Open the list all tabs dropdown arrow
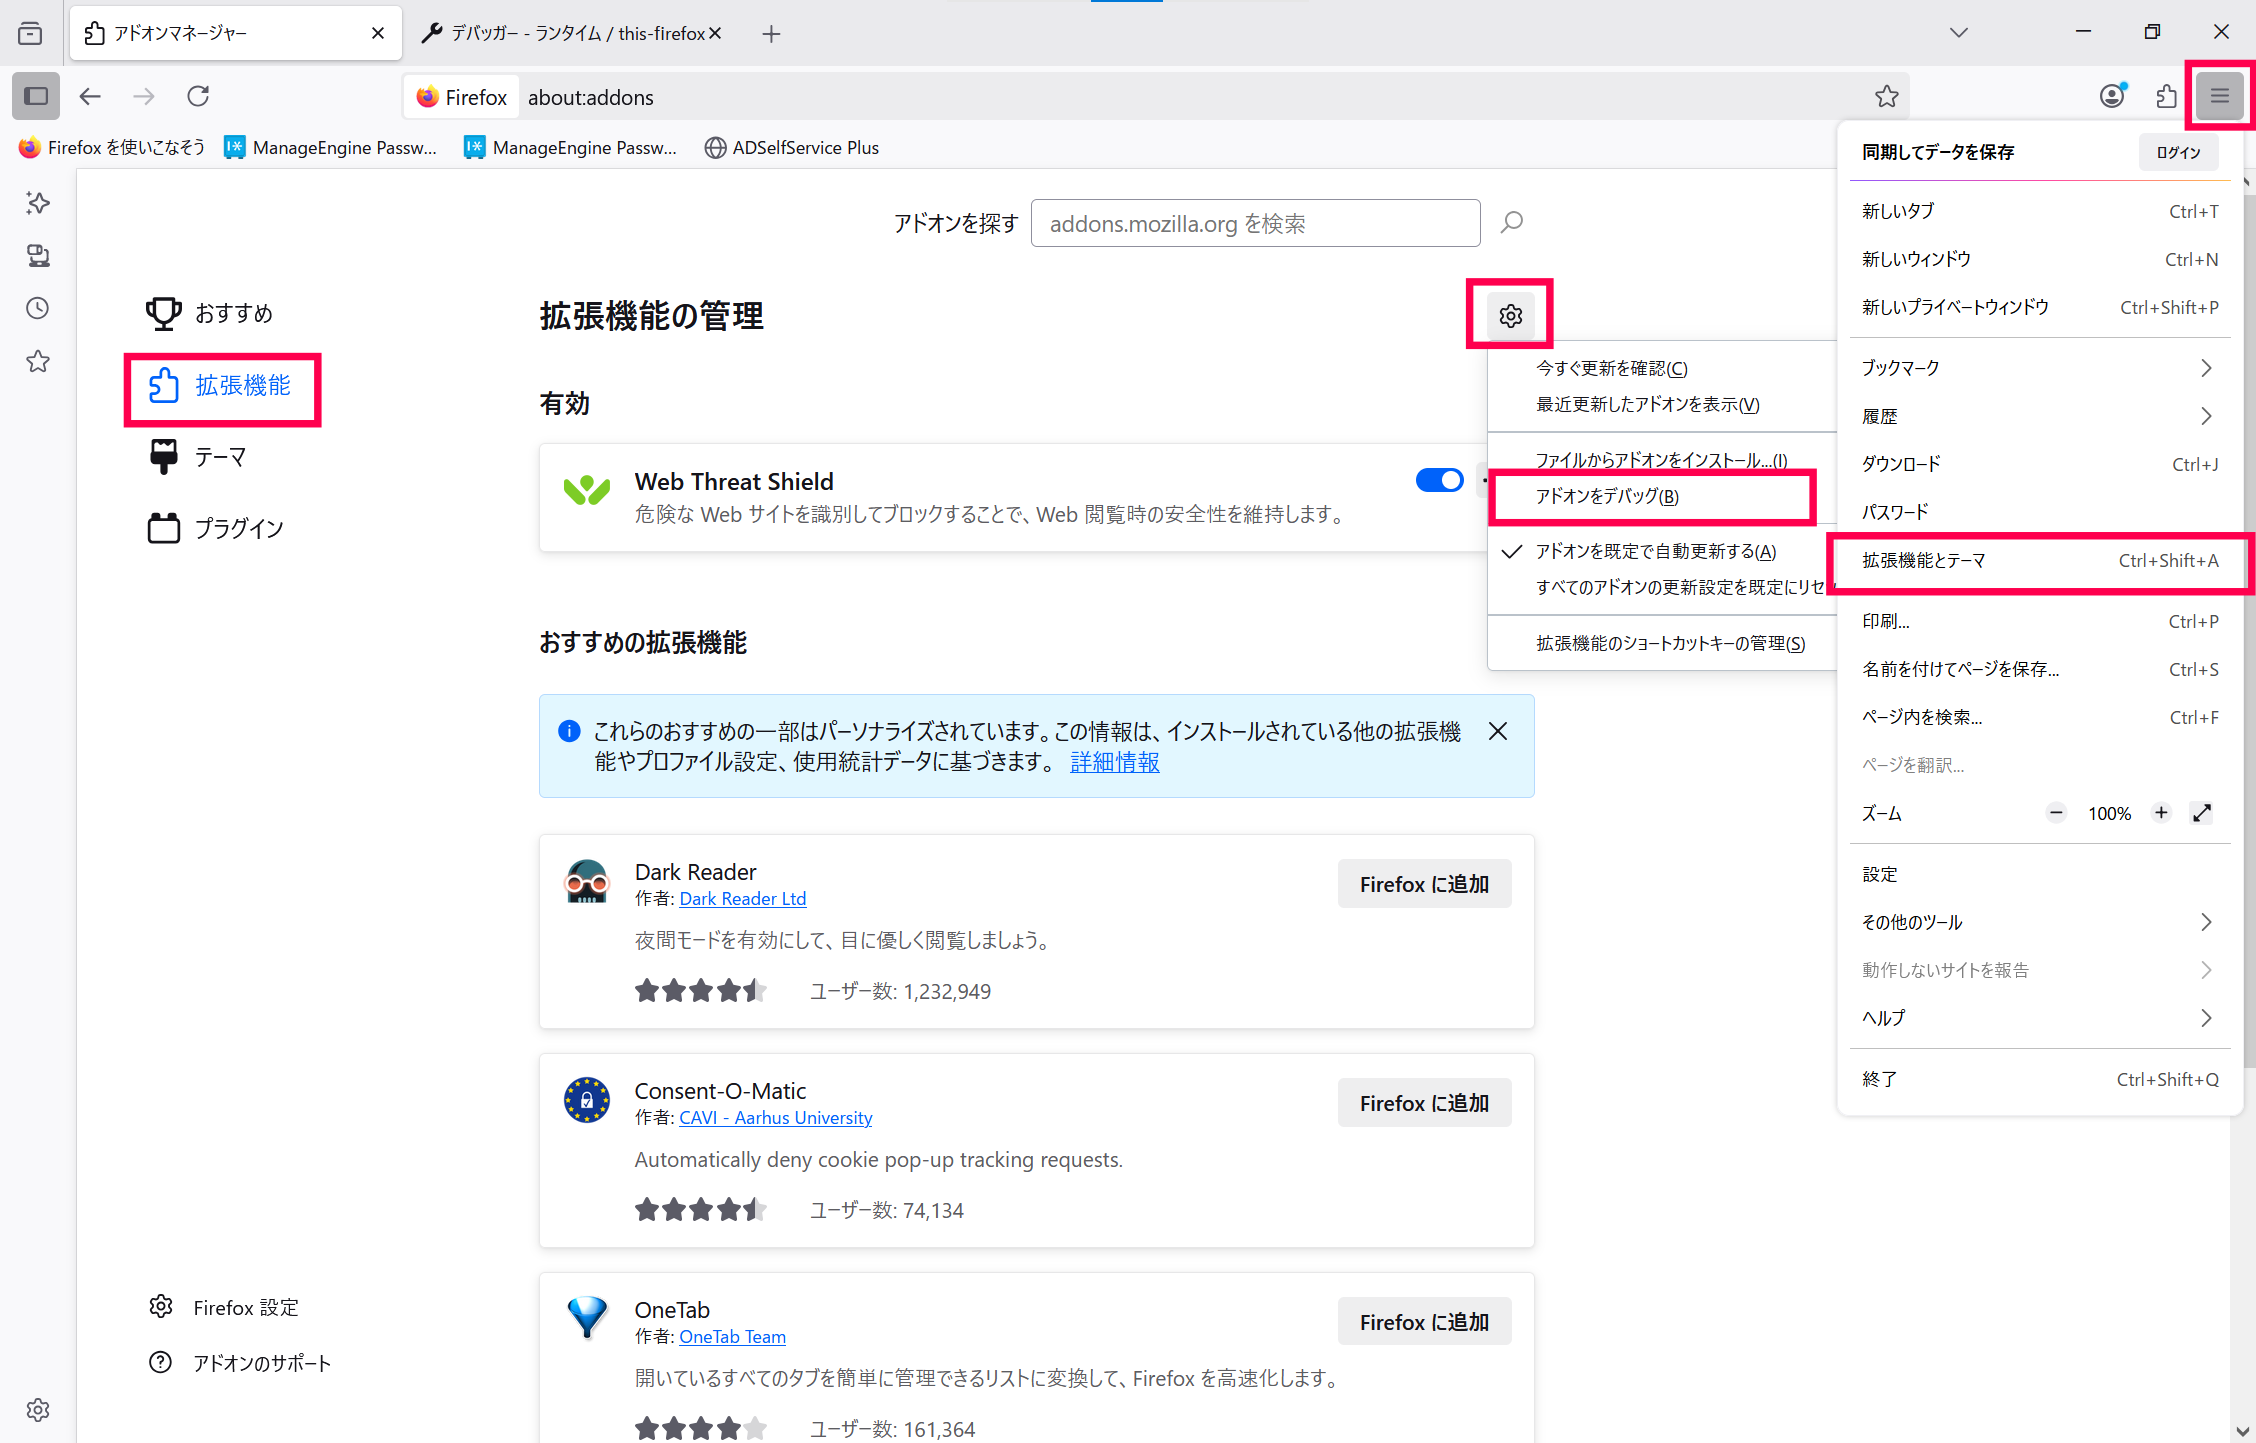This screenshot has height=1443, width=2256. [1958, 33]
